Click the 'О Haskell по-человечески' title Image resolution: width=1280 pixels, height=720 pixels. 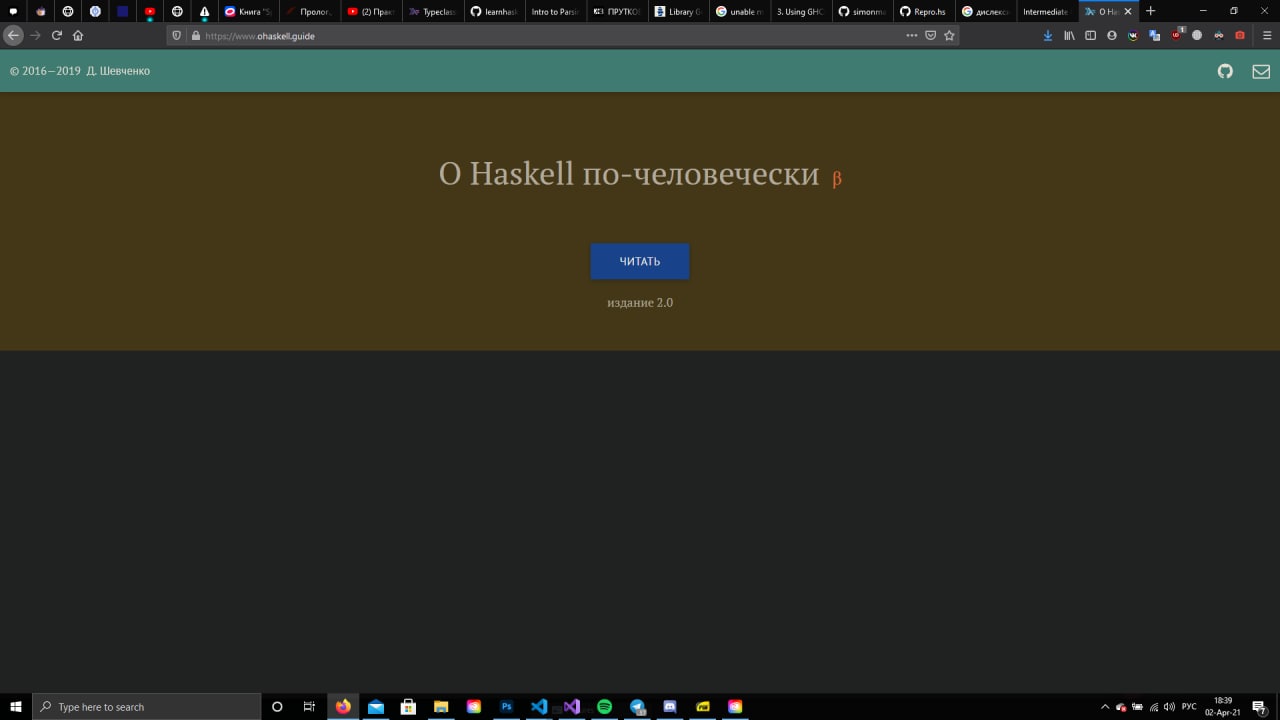(629, 174)
